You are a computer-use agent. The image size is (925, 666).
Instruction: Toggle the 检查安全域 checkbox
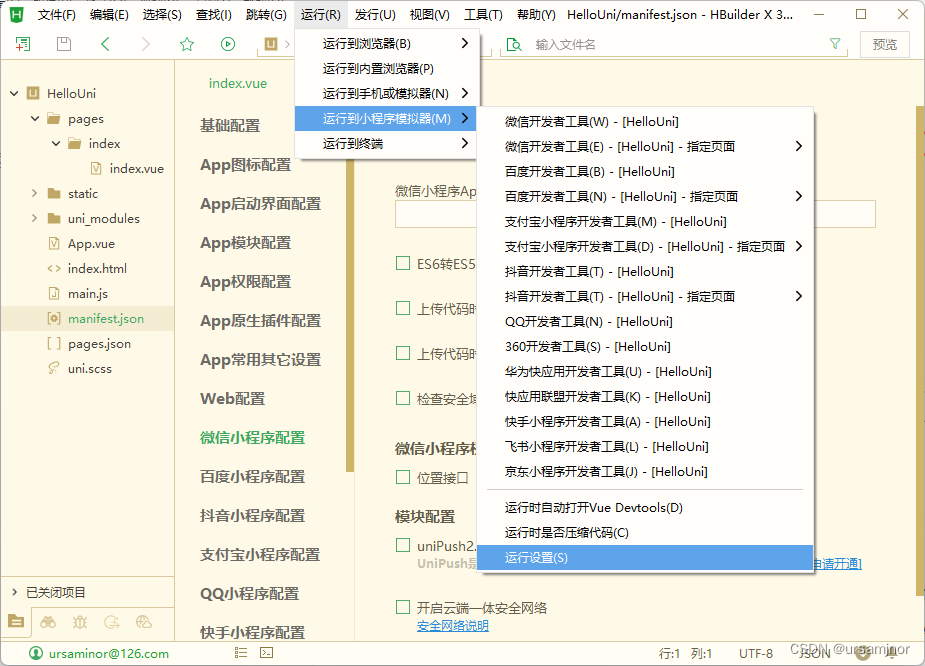pyautogui.click(x=403, y=398)
